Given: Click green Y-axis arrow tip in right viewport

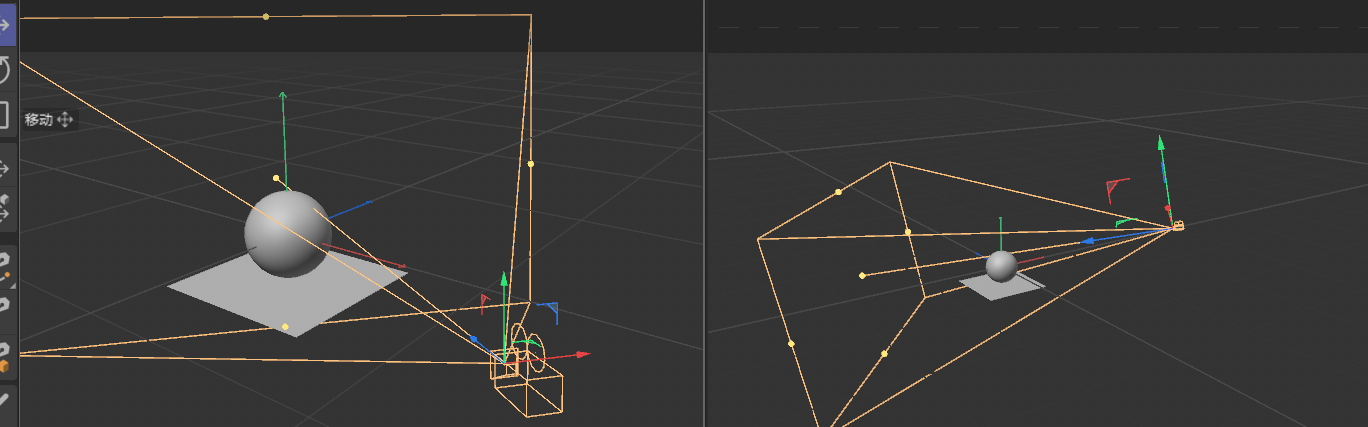Looking at the screenshot, I should pos(1160,143).
